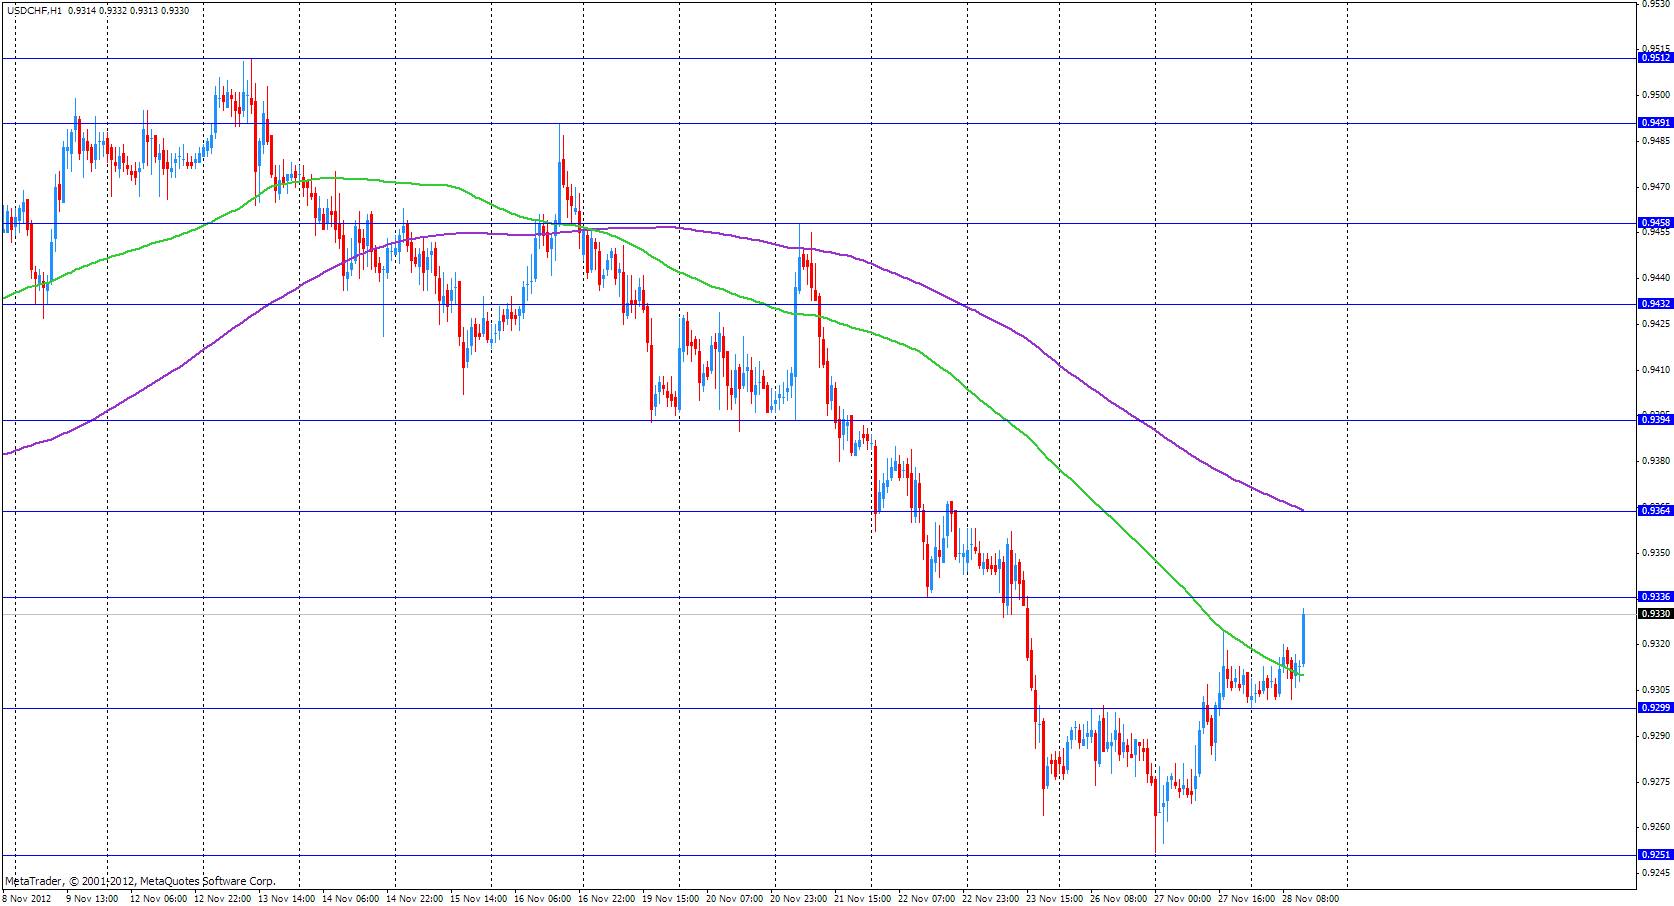Click the 27 Nov 16:00 time label
Viewport: 1674px width, 906px height.
coord(1246,899)
